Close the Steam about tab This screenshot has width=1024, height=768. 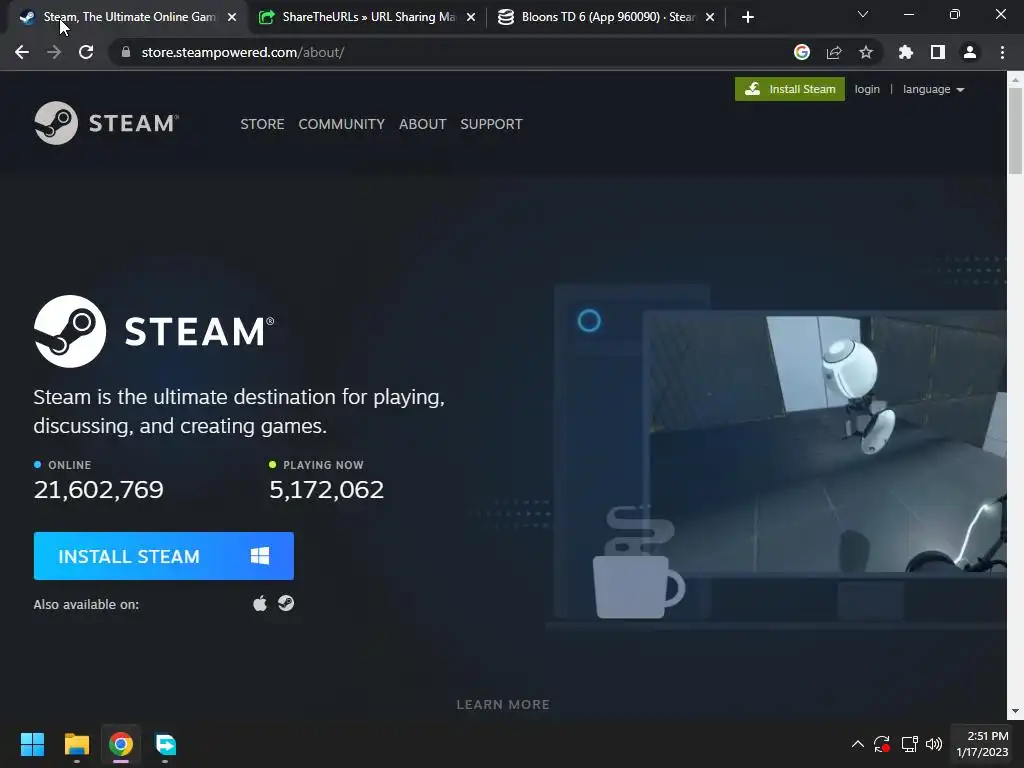click(232, 17)
